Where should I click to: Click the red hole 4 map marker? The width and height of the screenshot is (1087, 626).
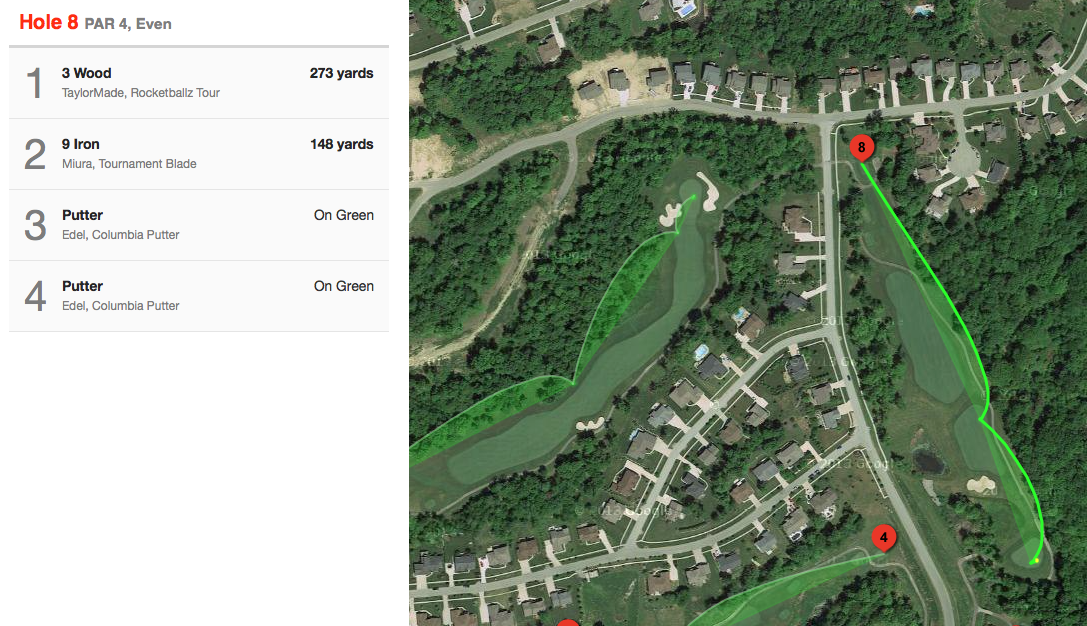pyautogui.click(x=883, y=538)
